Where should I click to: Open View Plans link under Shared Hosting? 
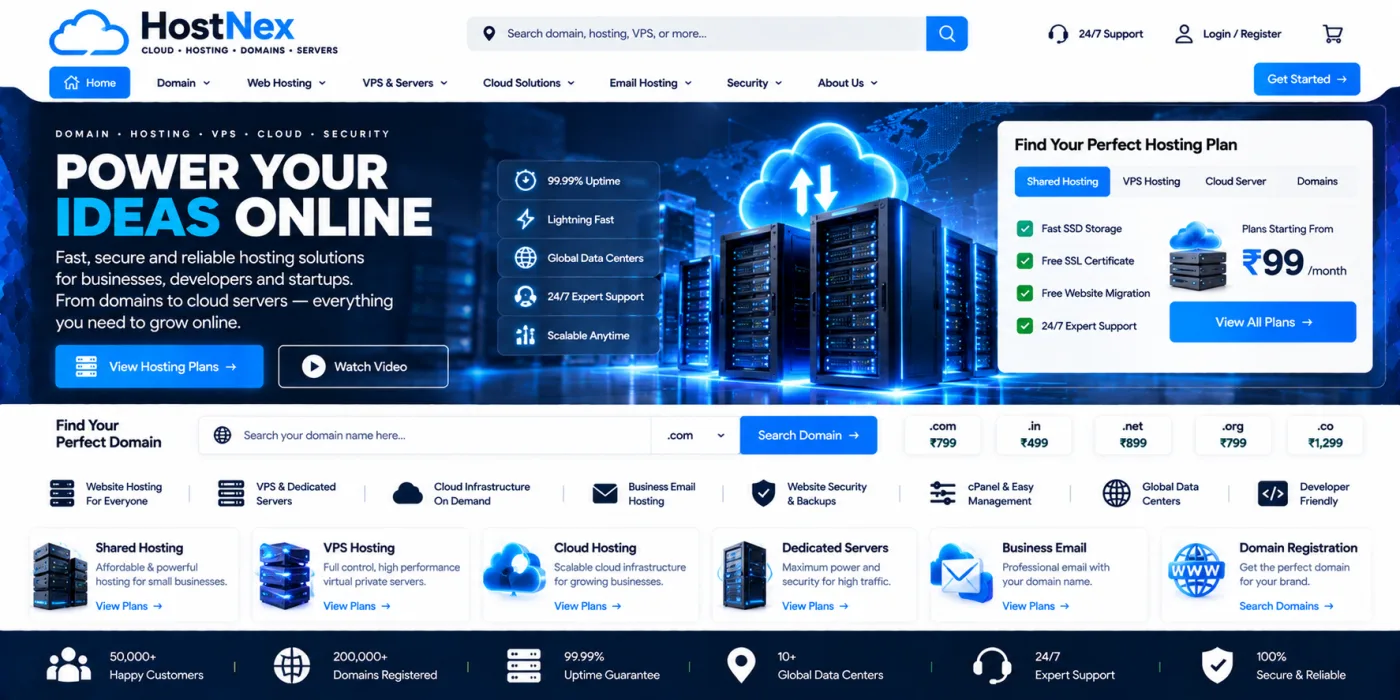[129, 606]
